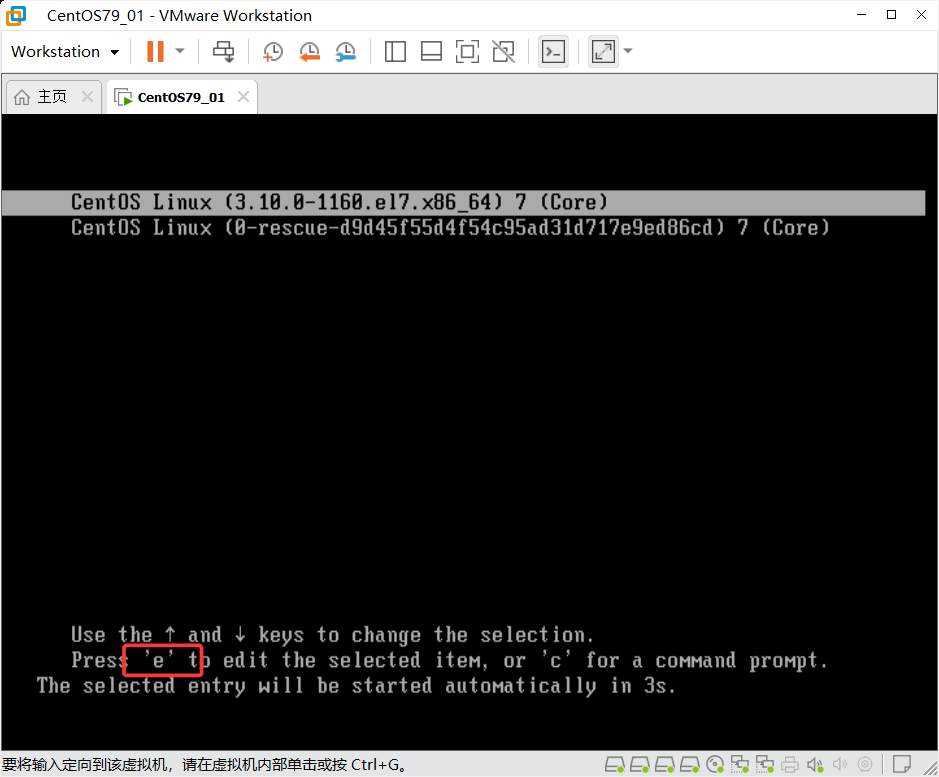
Task: Click the VMware Workstation logo in title bar
Action: [x=16, y=16]
